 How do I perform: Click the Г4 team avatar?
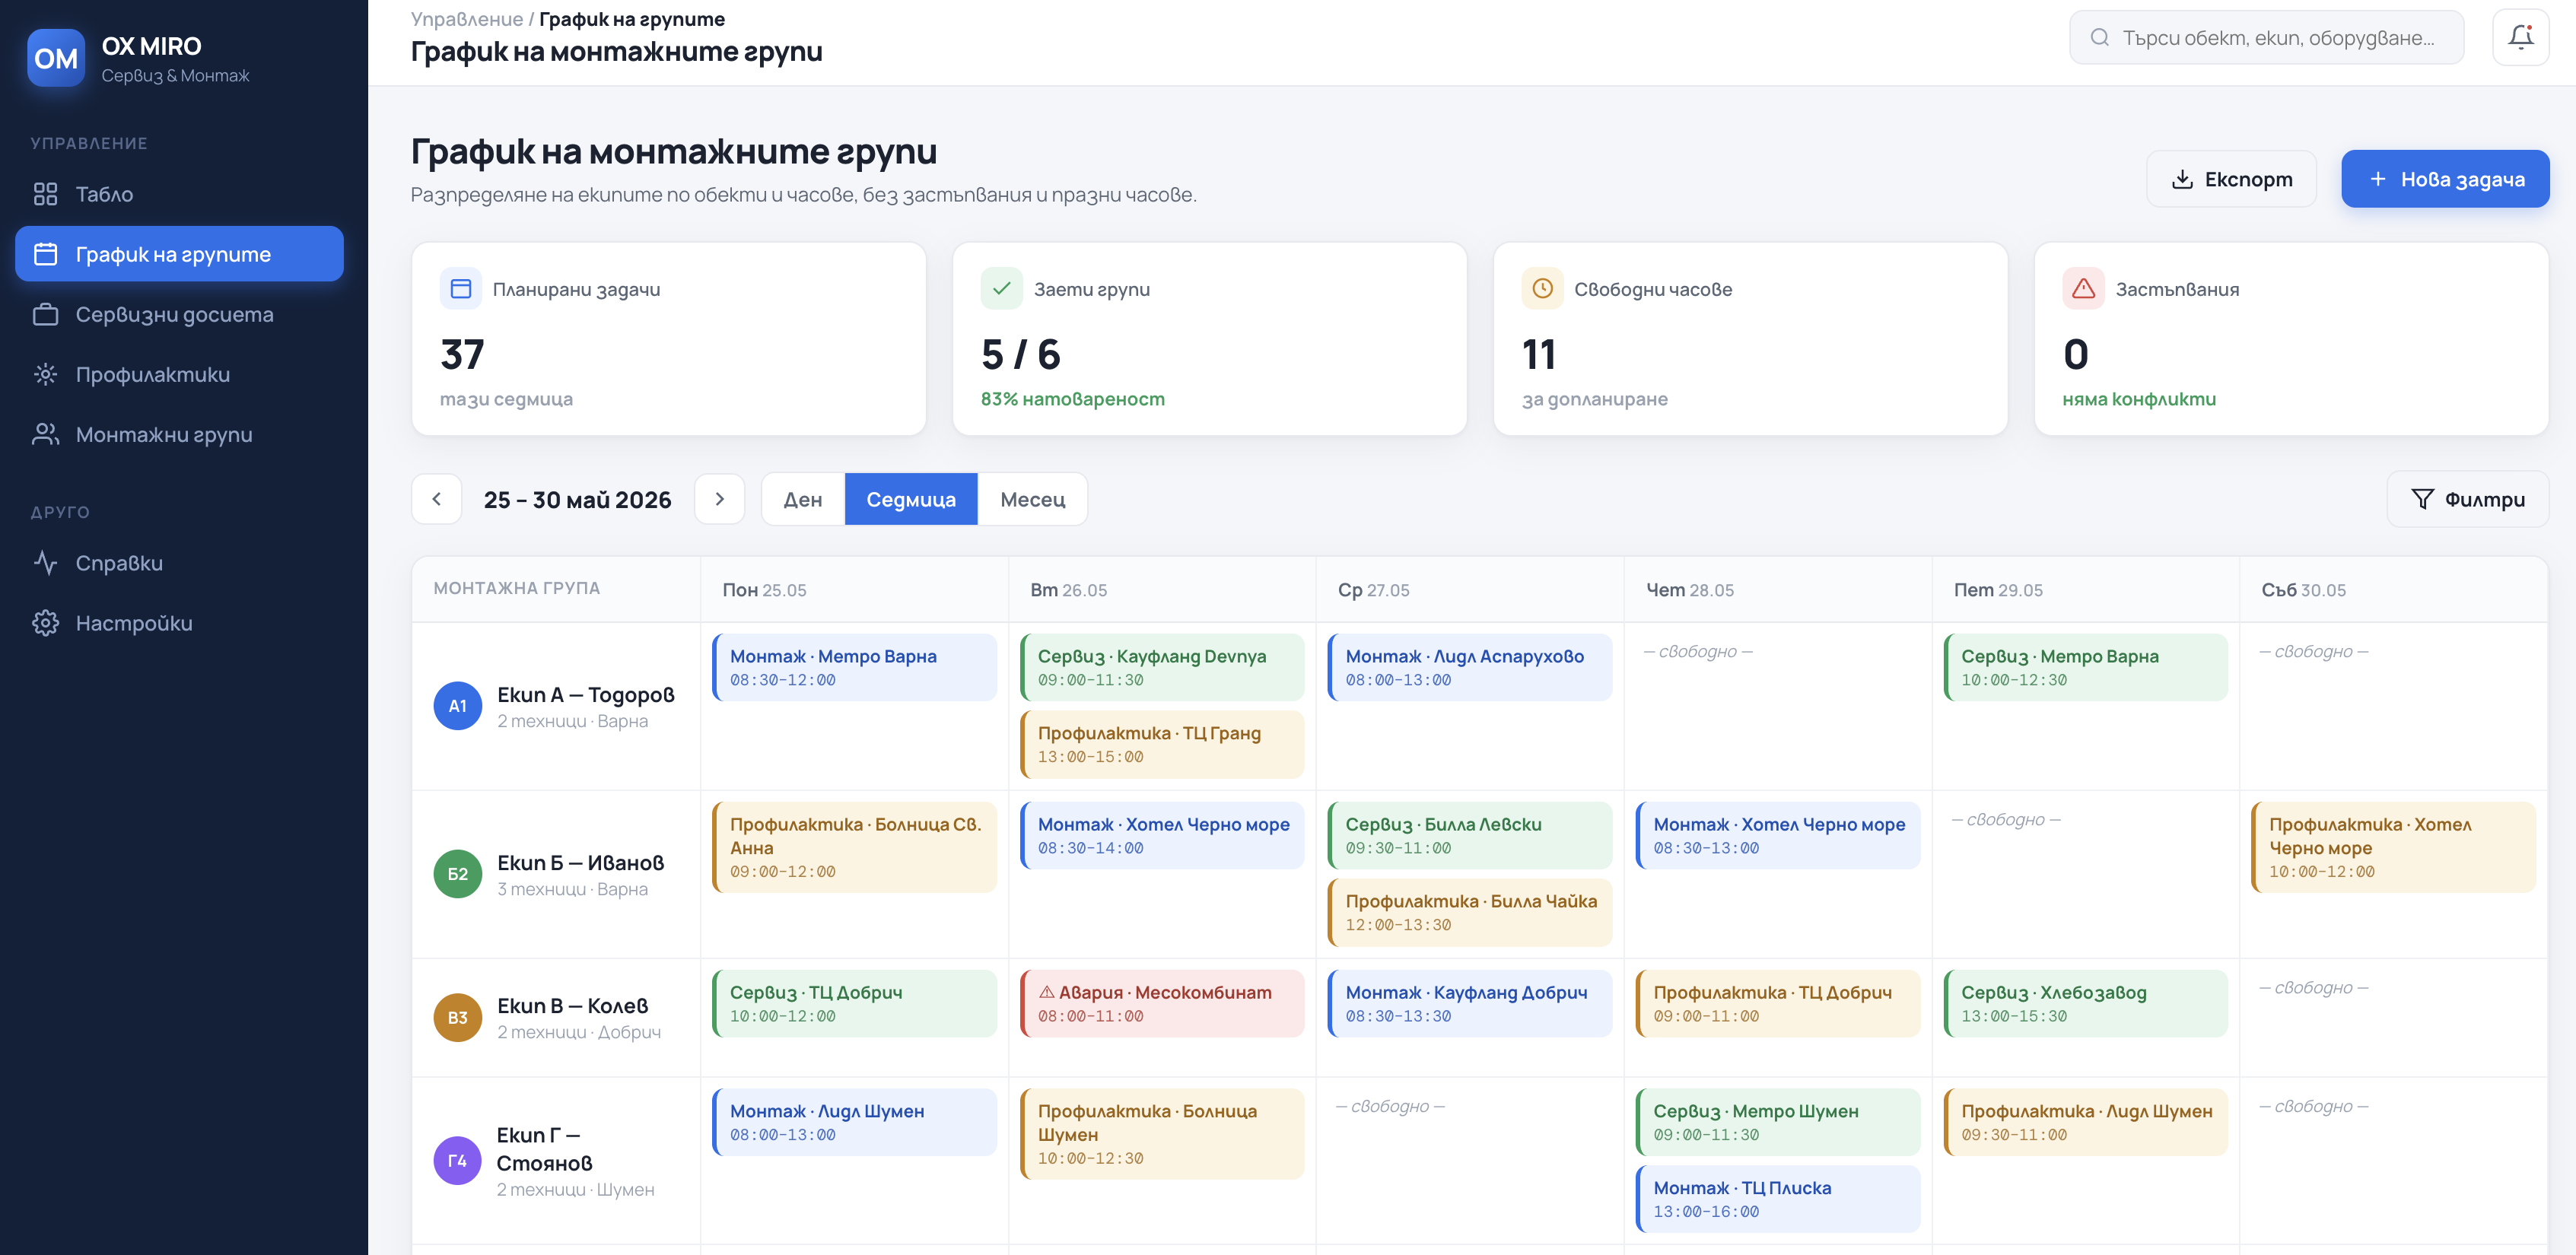(x=458, y=1161)
